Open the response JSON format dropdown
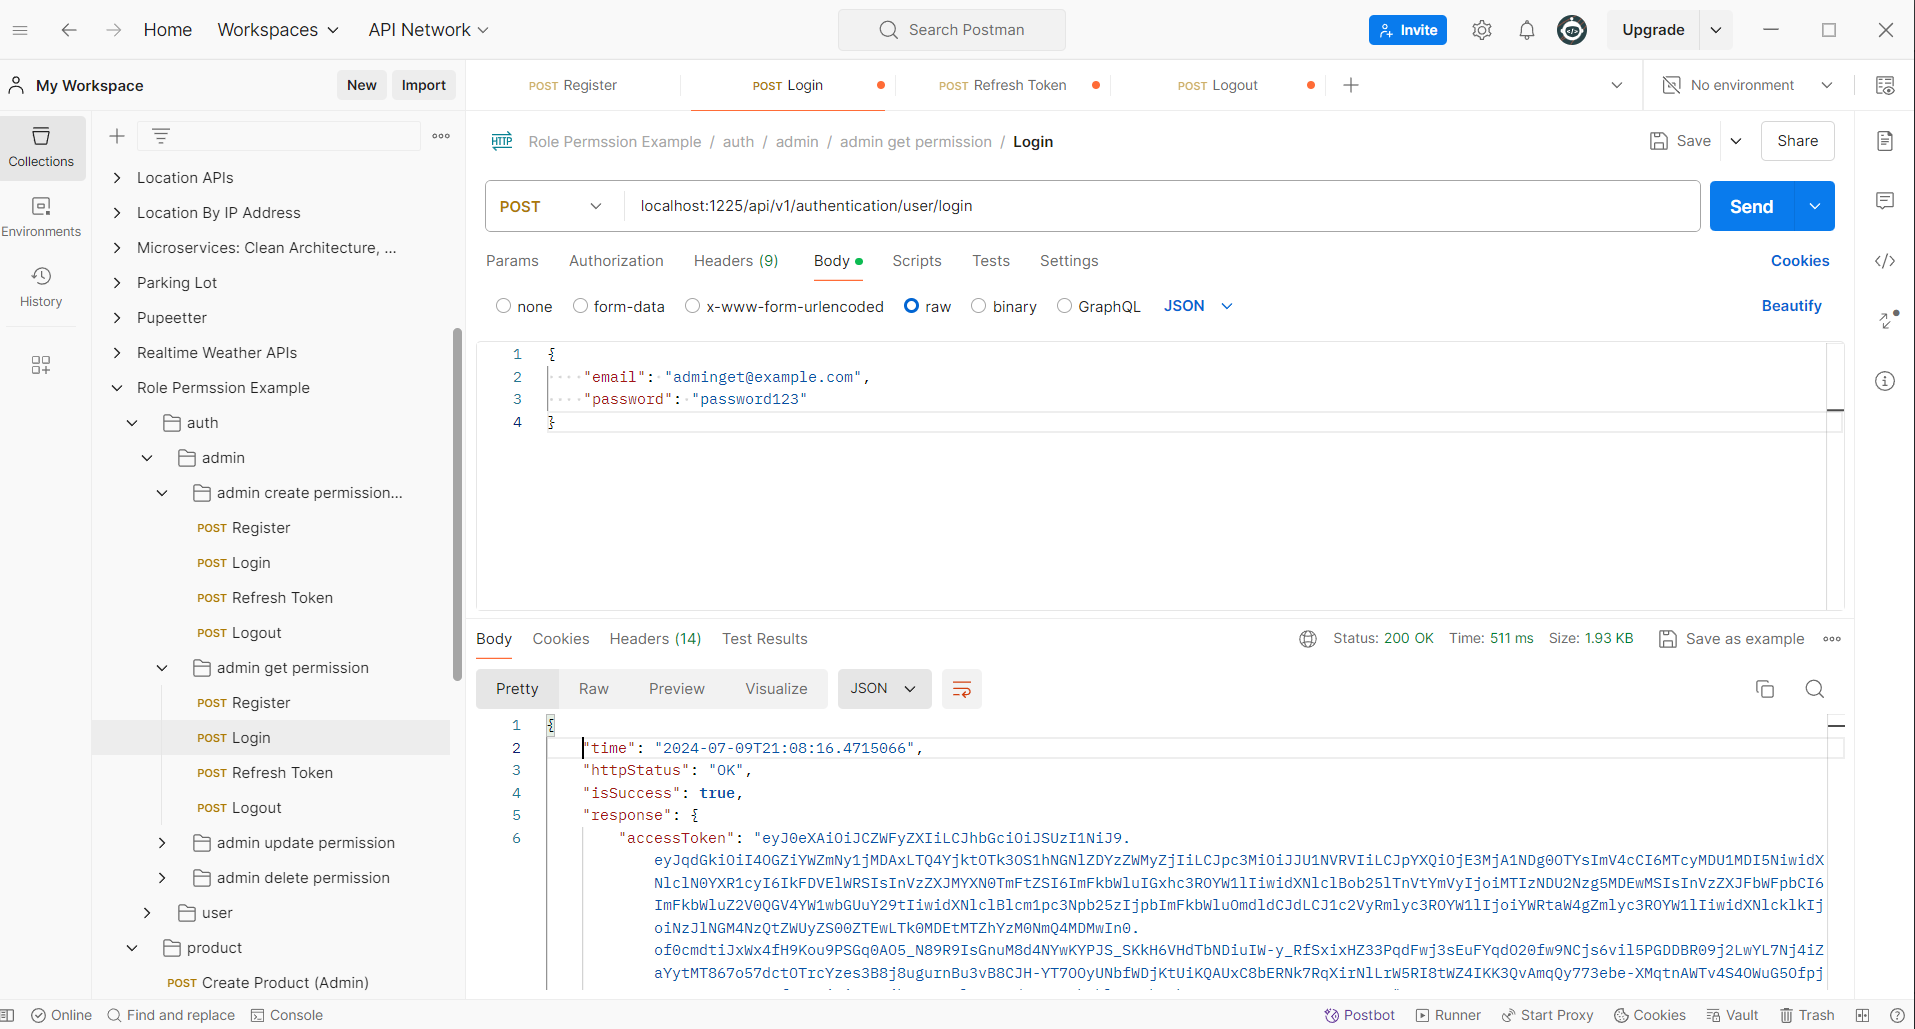 pos(884,689)
